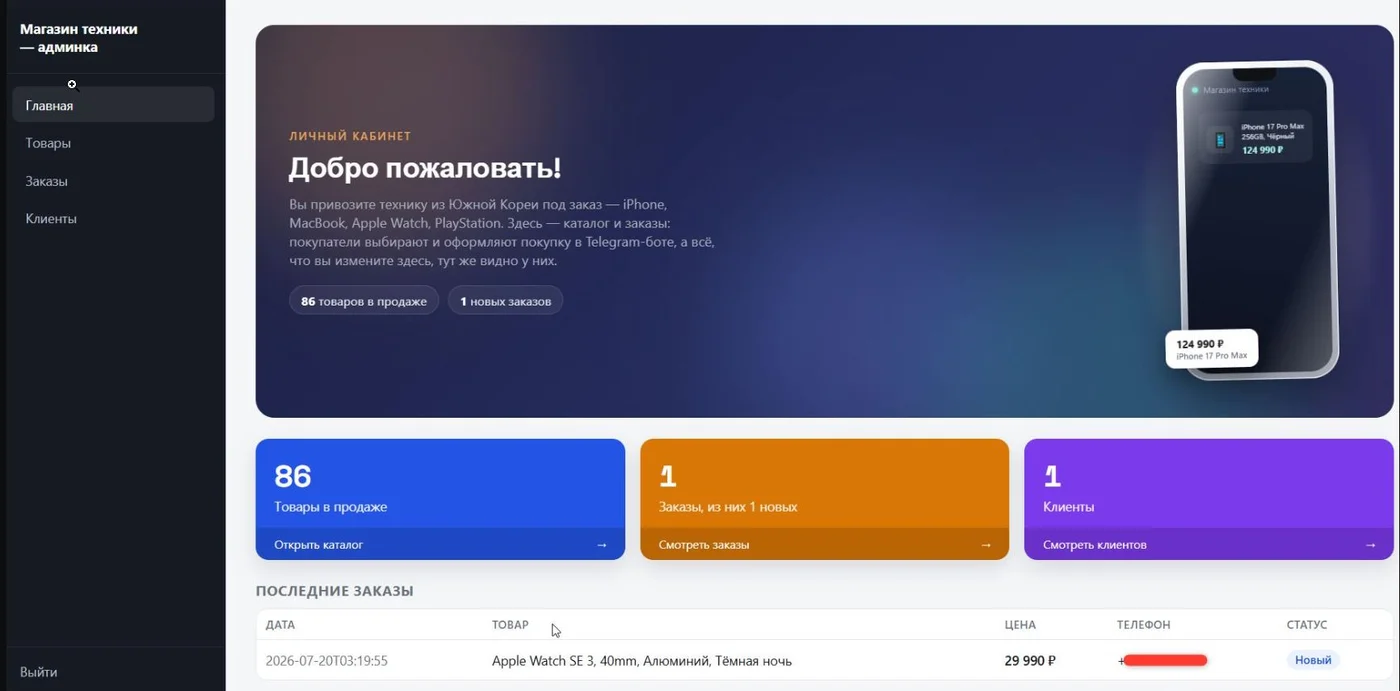Click the 'Последние заказы' section heading
This screenshot has height=691, width=1400.
[x=334, y=591]
